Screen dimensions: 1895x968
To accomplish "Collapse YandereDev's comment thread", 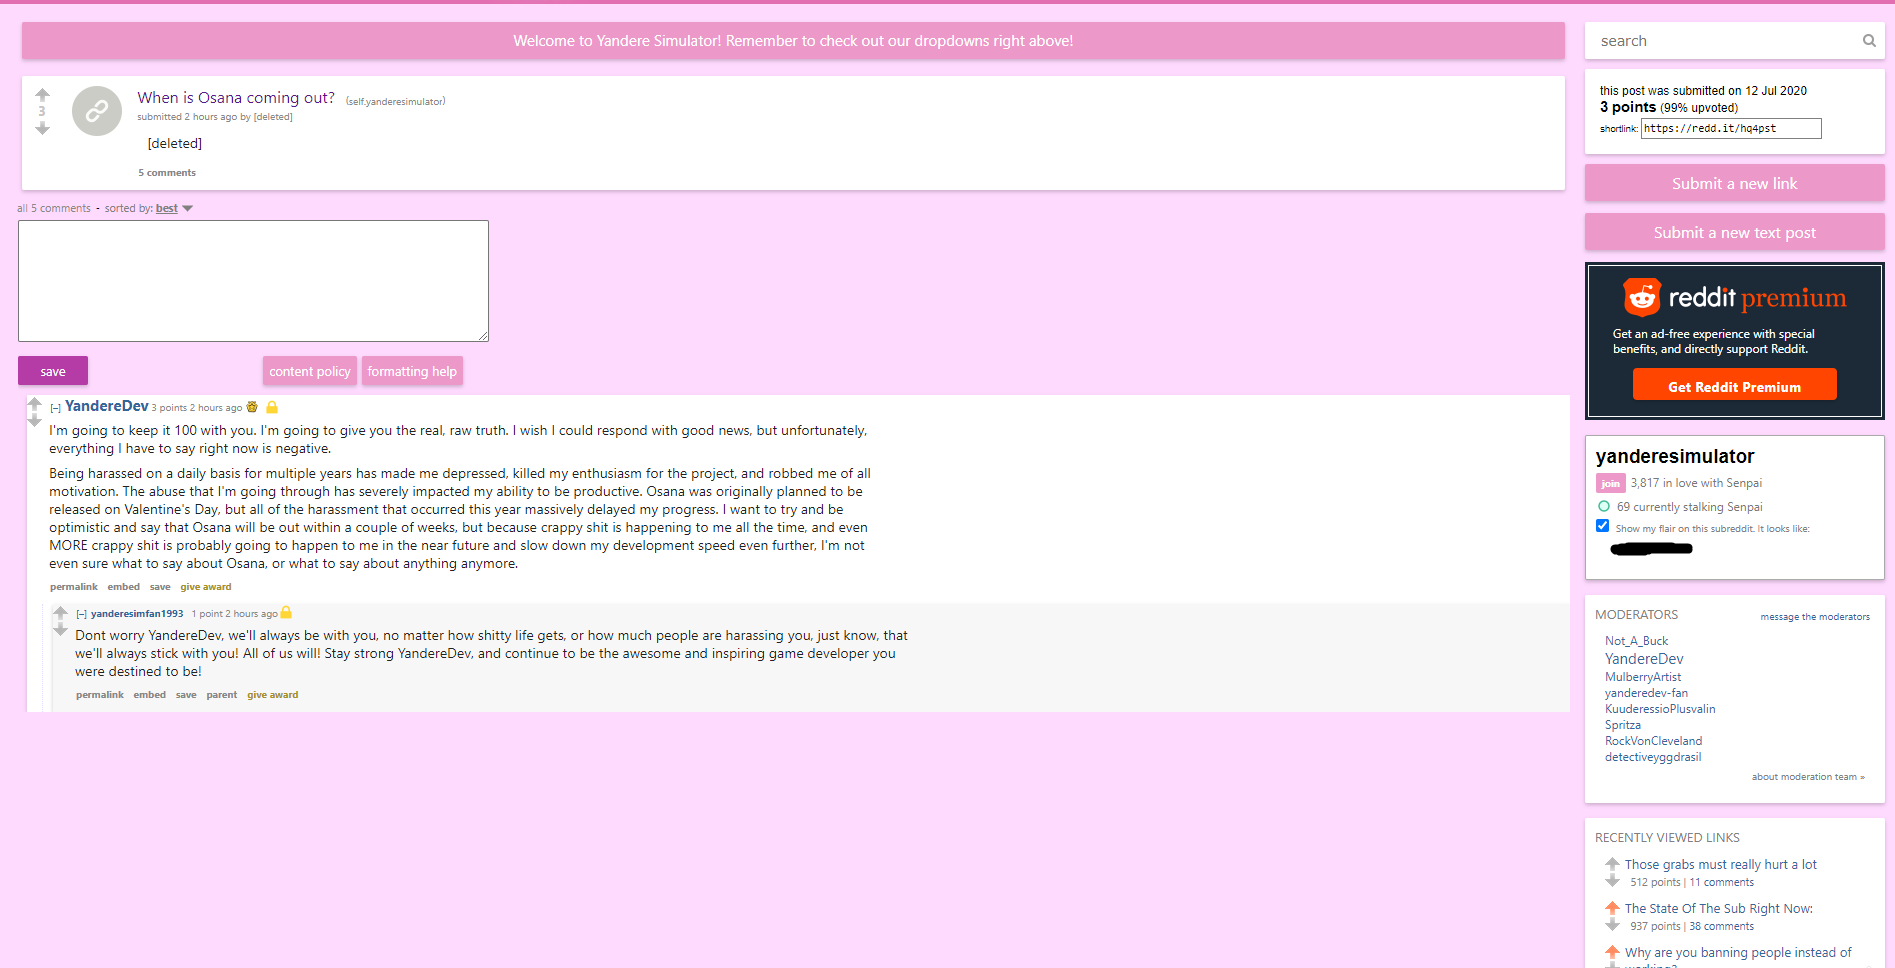I will 56,408.
